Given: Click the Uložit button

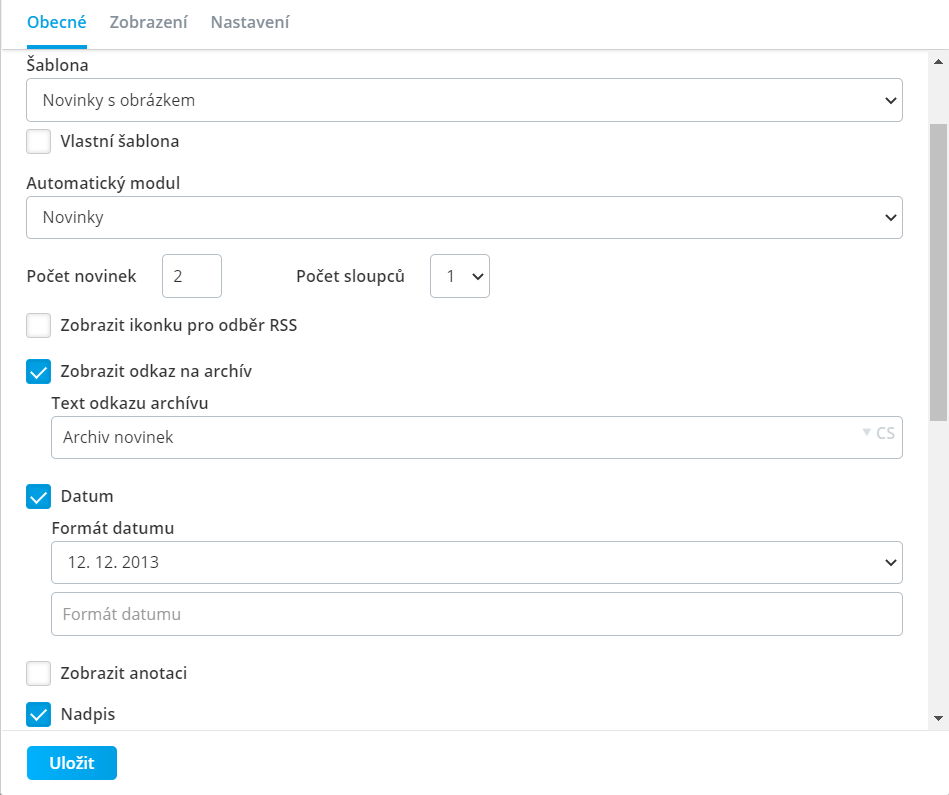Looking at the screenshot, I should [x=71, y=763].
